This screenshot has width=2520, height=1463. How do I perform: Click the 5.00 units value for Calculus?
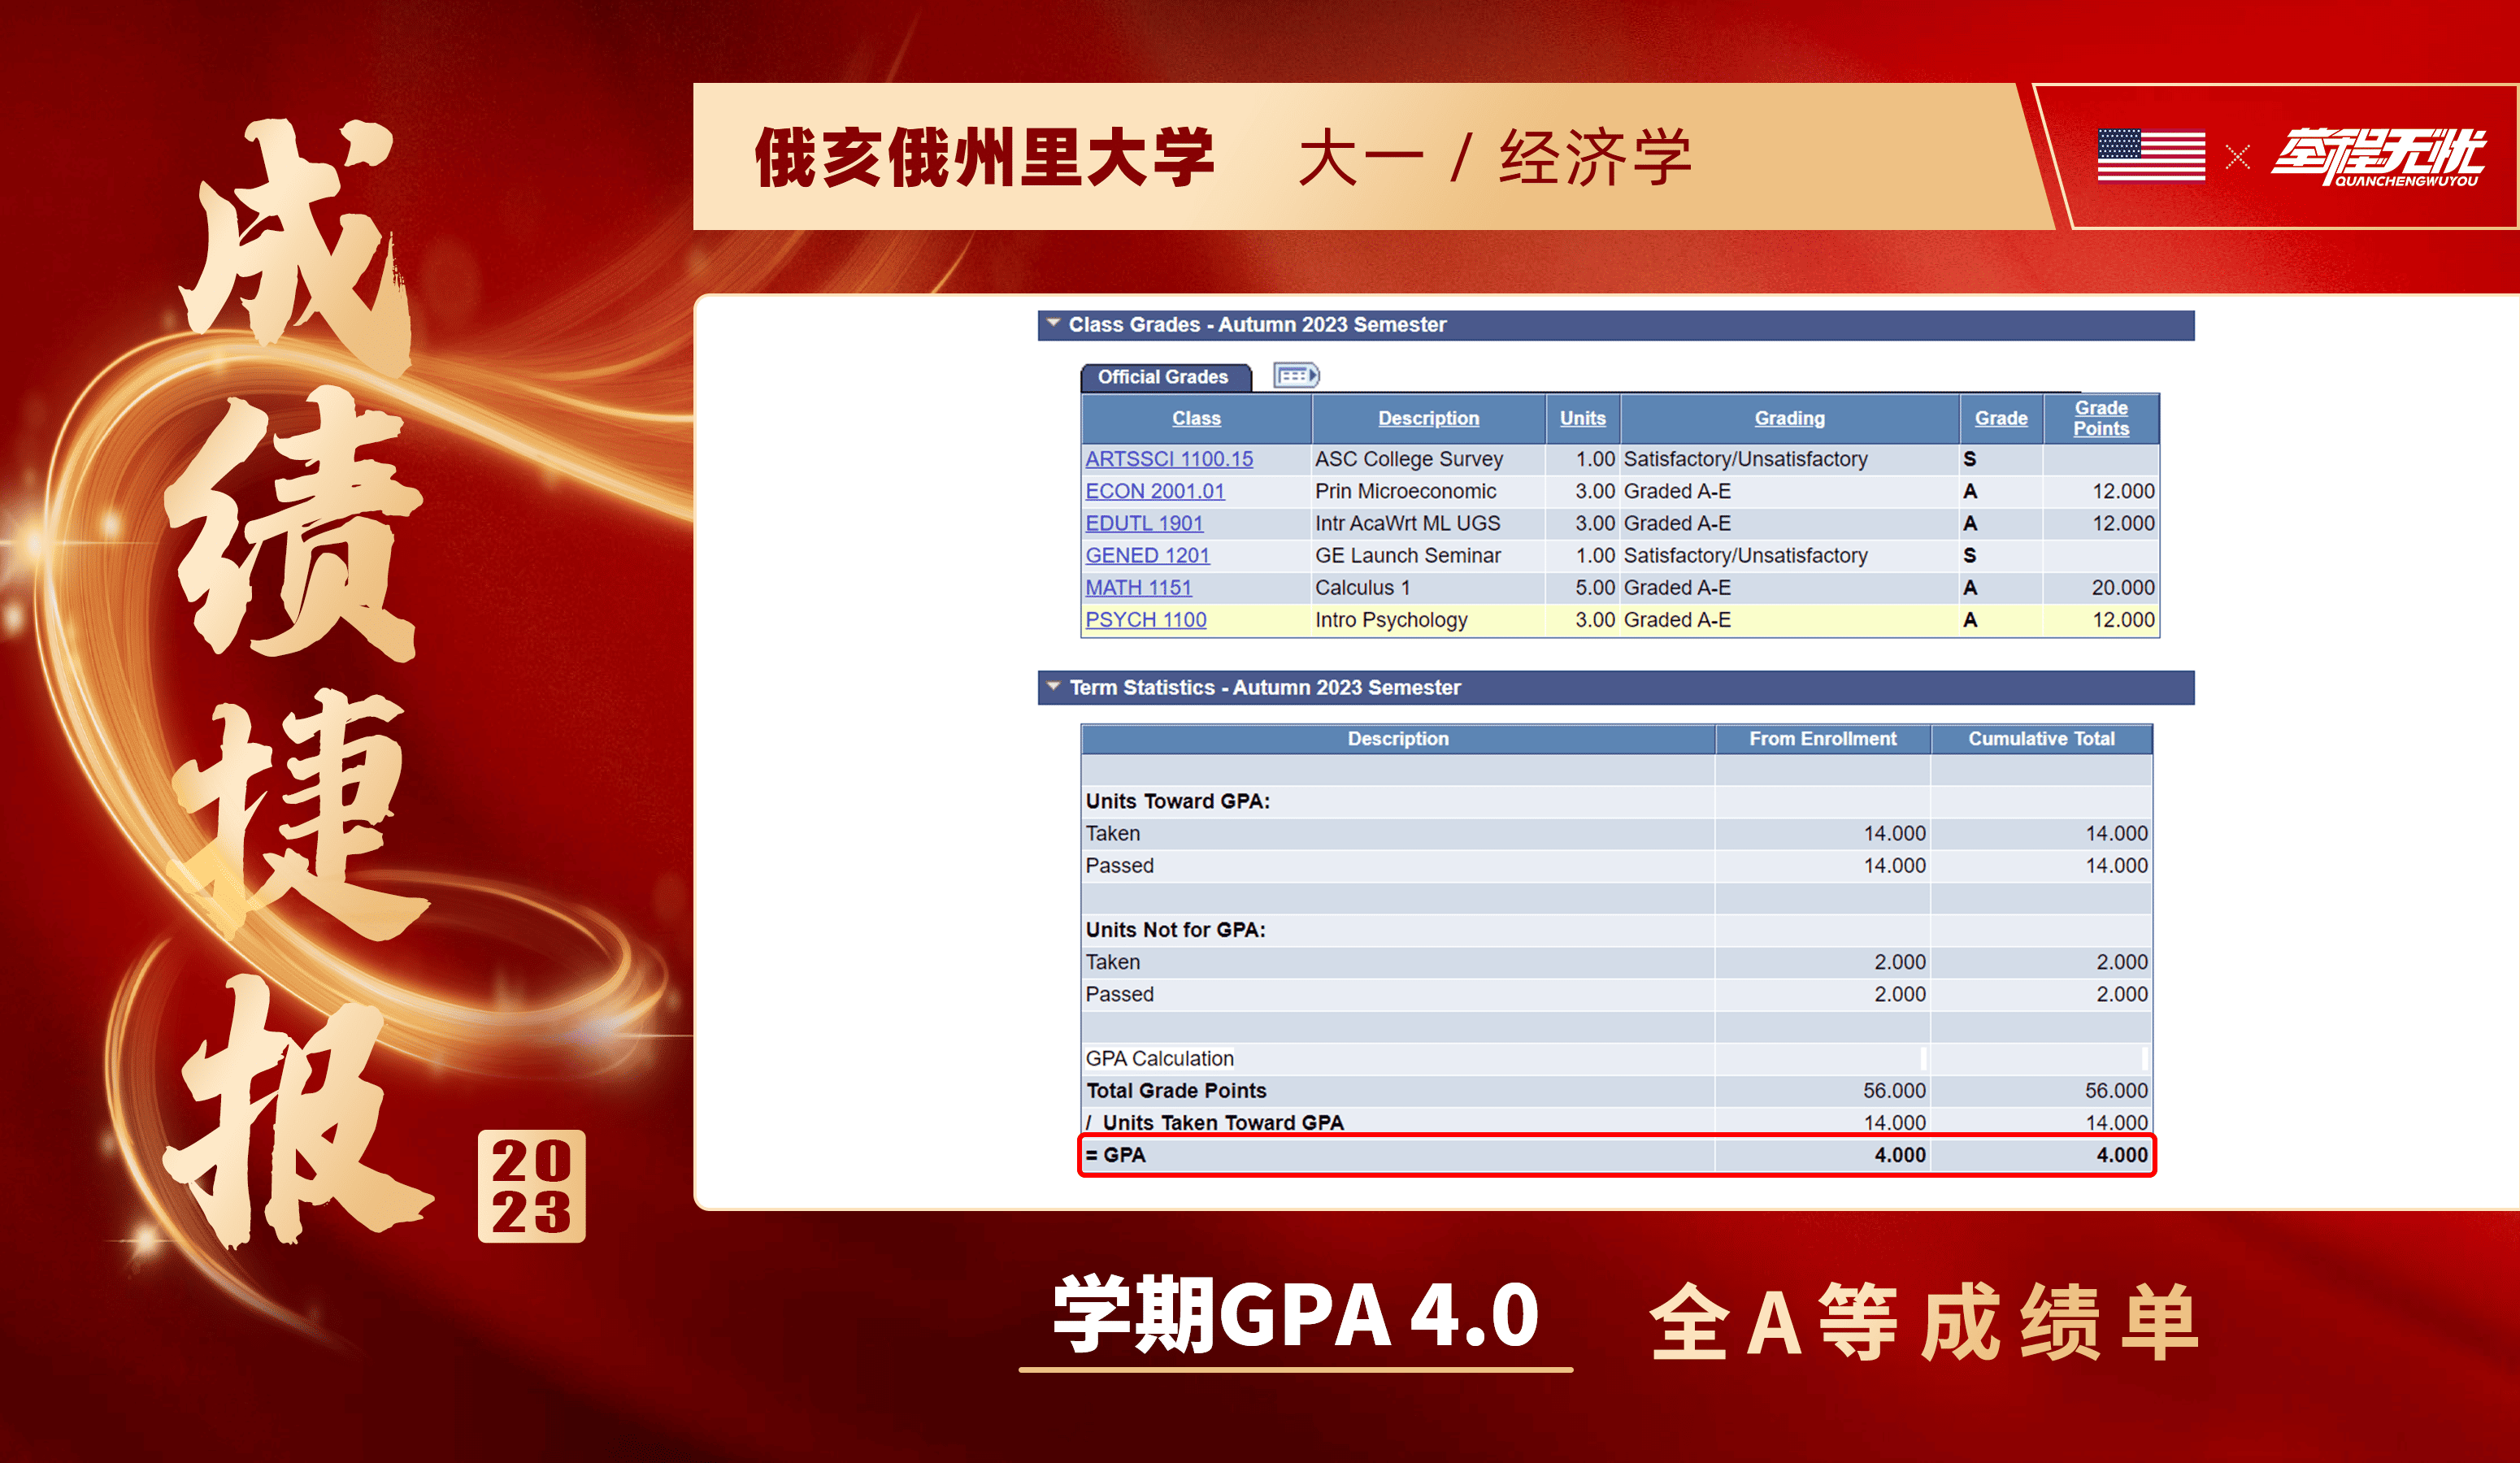[1595, 587]
